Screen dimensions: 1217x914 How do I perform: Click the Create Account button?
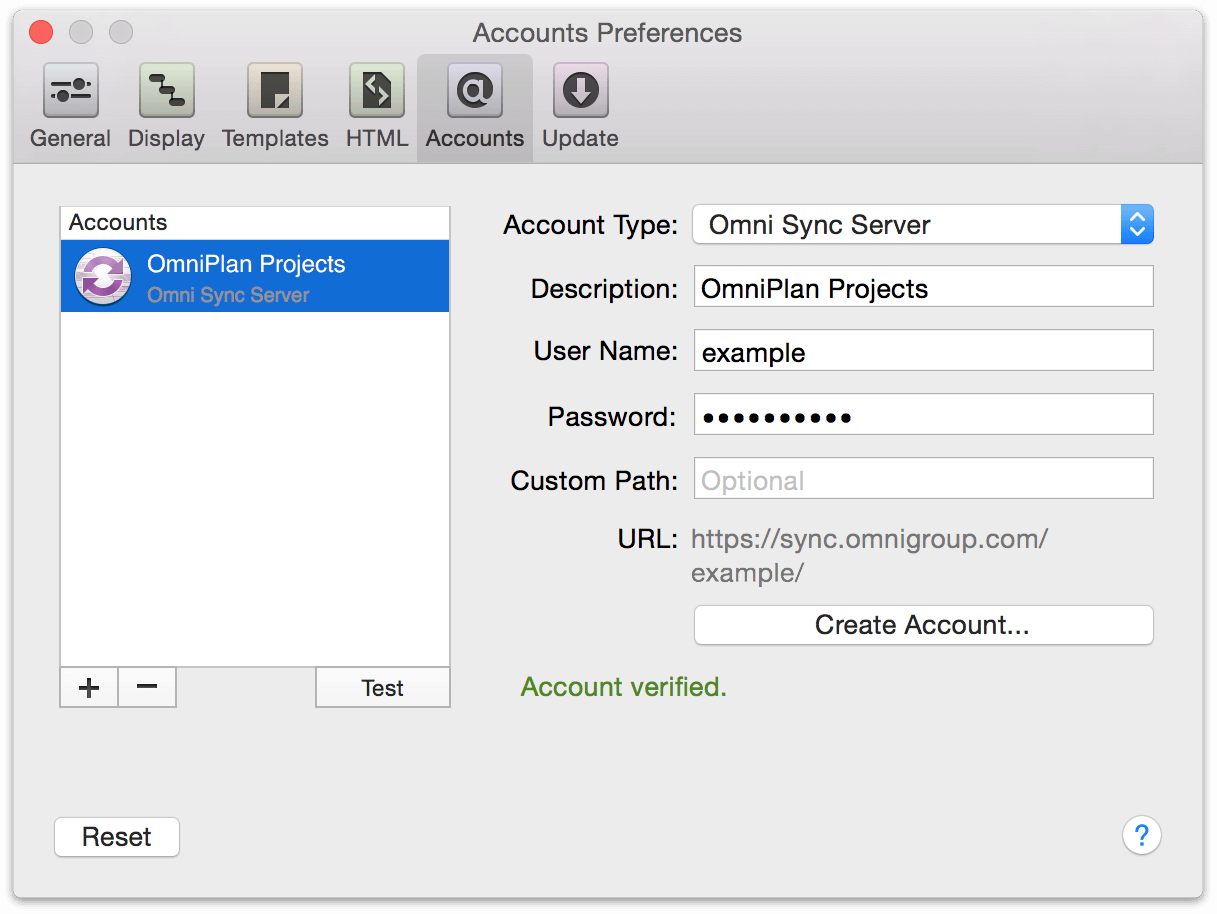point(923,625)
